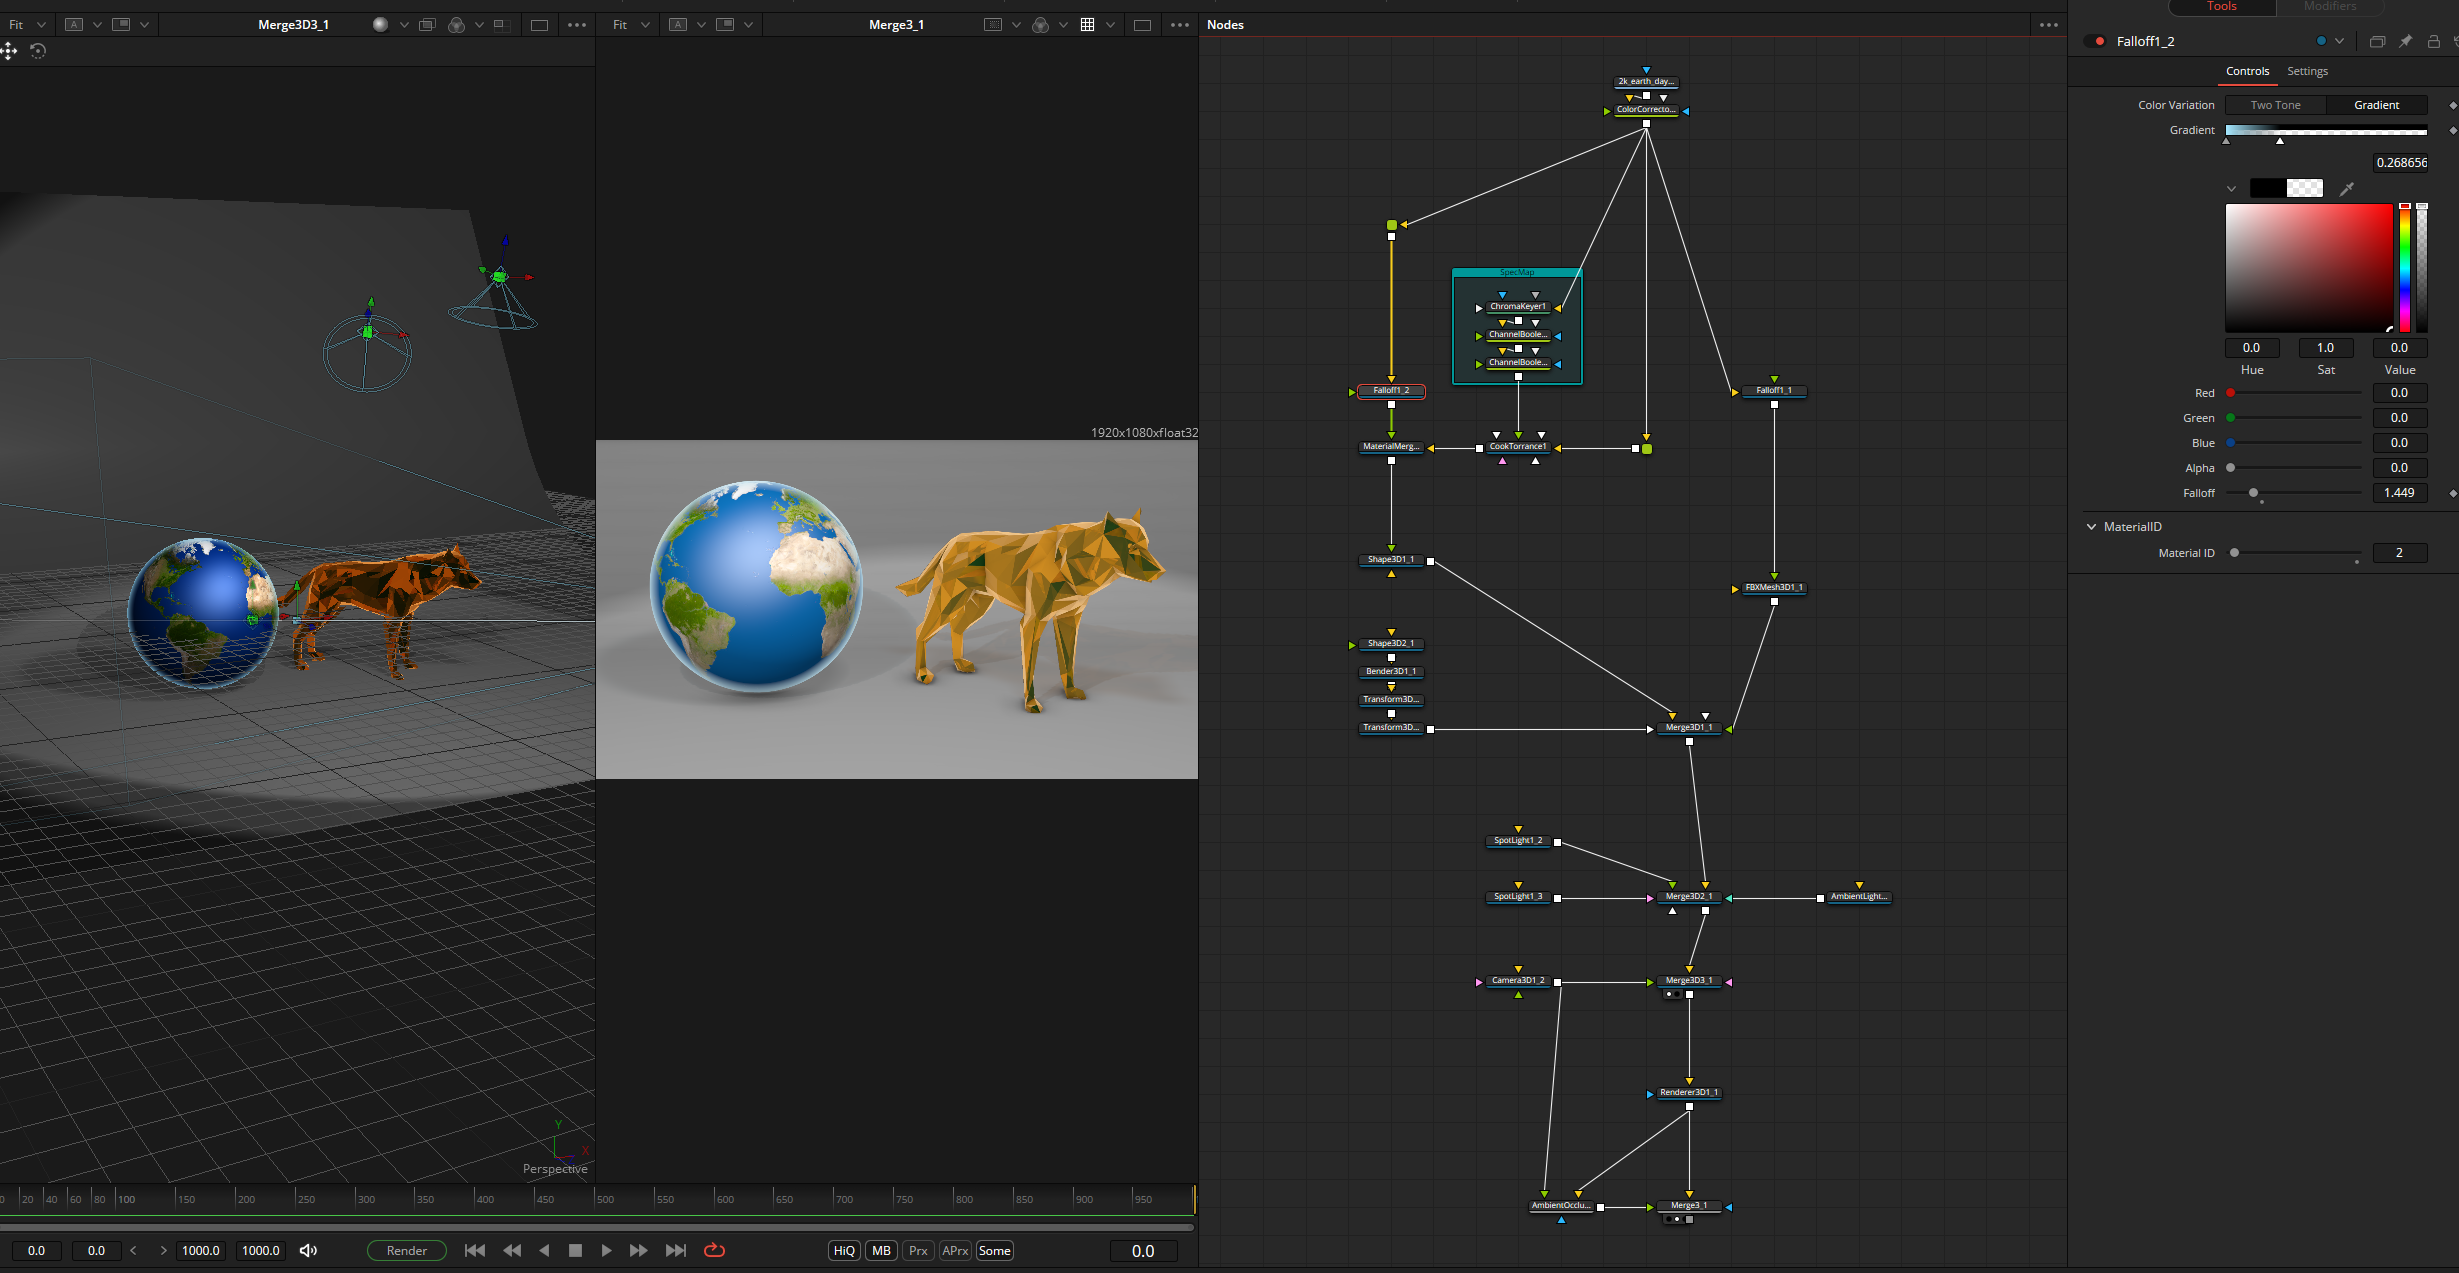Click the gradient position field 0.268656
This screenshot has height=1273, width=2459.
click(2400, 162)
